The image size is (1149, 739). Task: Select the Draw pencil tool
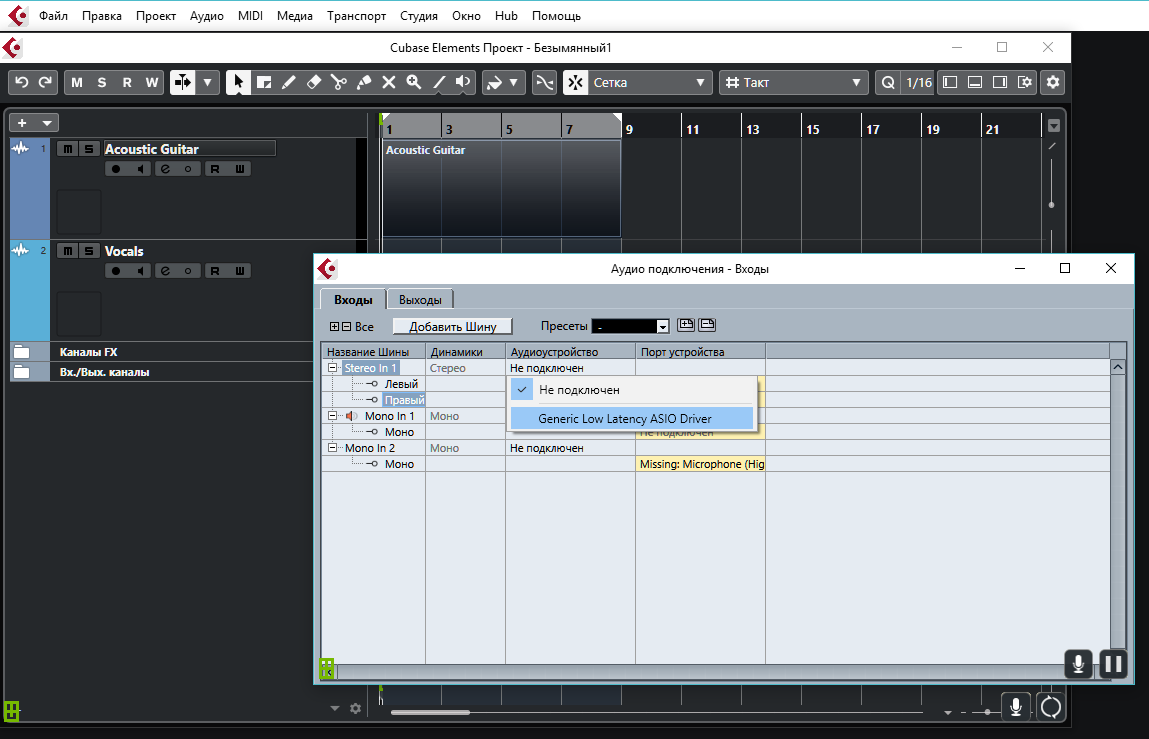[x=289, y=82]
